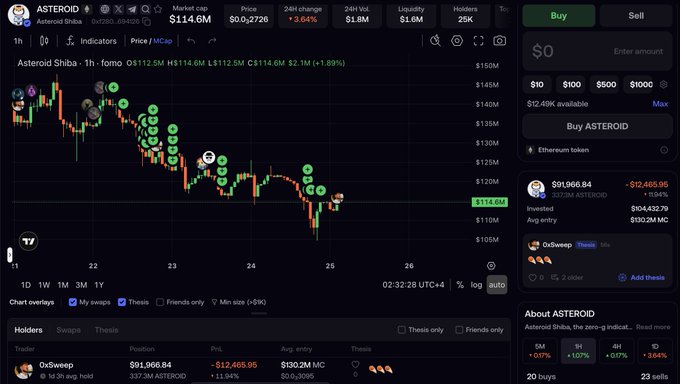Open the timezone 02:32:28 UTC+4 selector
This screenshot has width=680, height=384.
click(x=413, y=285)
